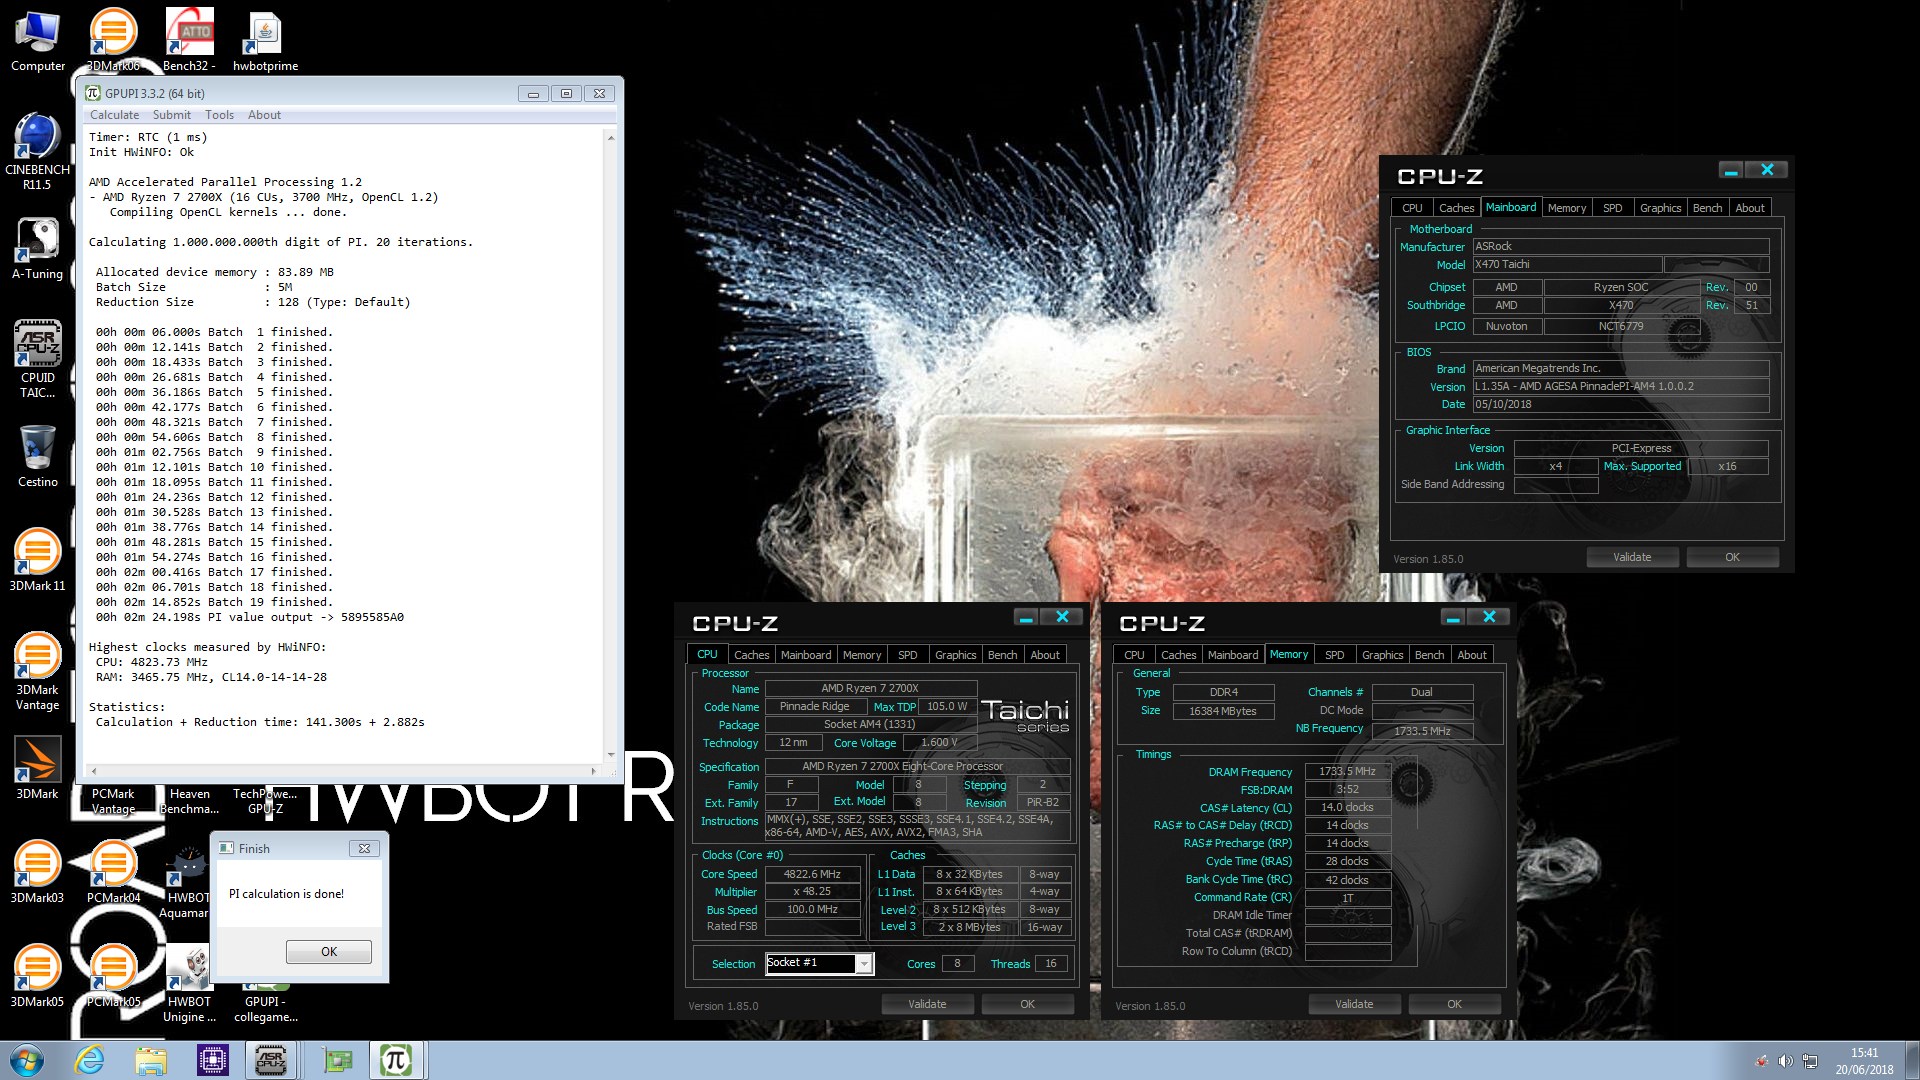Click Validate in CPU-Z Memory window
Screen dimensions: 1920x1080
coord(1354,1004)
